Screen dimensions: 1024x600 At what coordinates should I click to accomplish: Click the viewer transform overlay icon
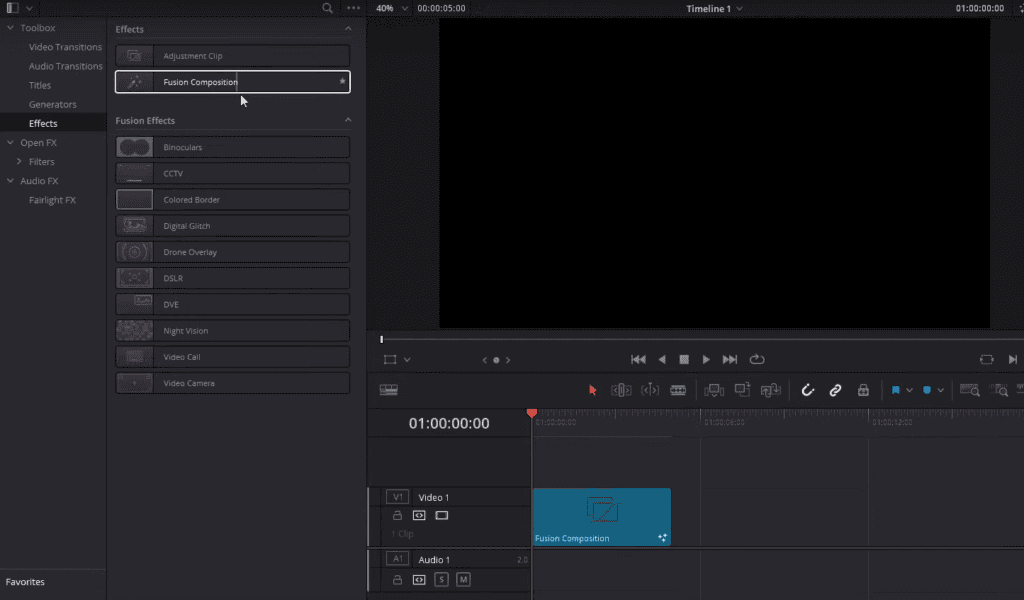pyautogui.click(x=390, y=360)
